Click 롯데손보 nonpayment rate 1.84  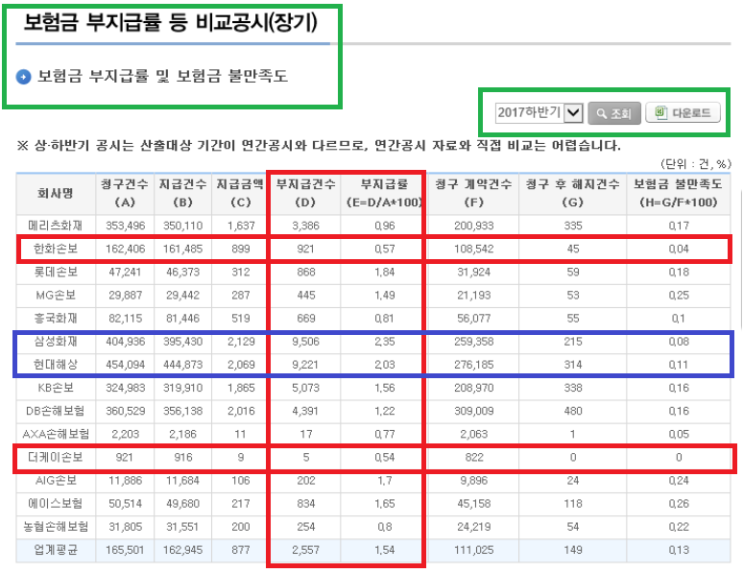pyautogui.click(x=384, y=272)
